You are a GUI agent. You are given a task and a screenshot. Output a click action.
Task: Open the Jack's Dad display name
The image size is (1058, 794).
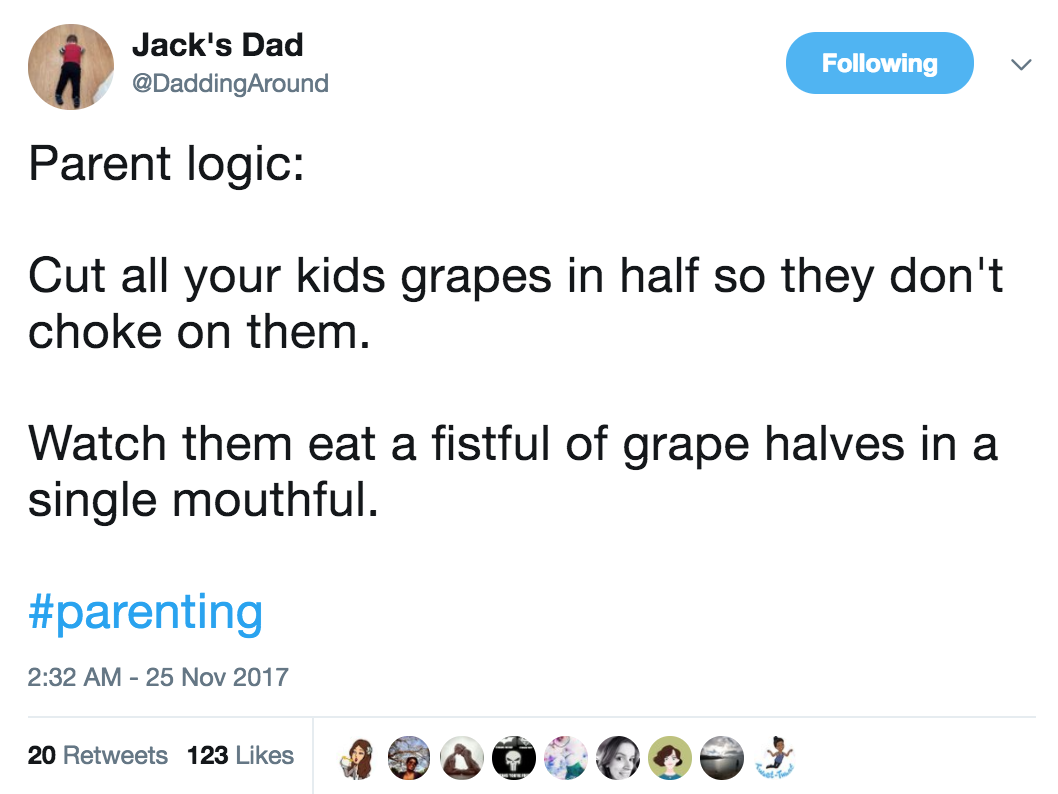(217, 46)
